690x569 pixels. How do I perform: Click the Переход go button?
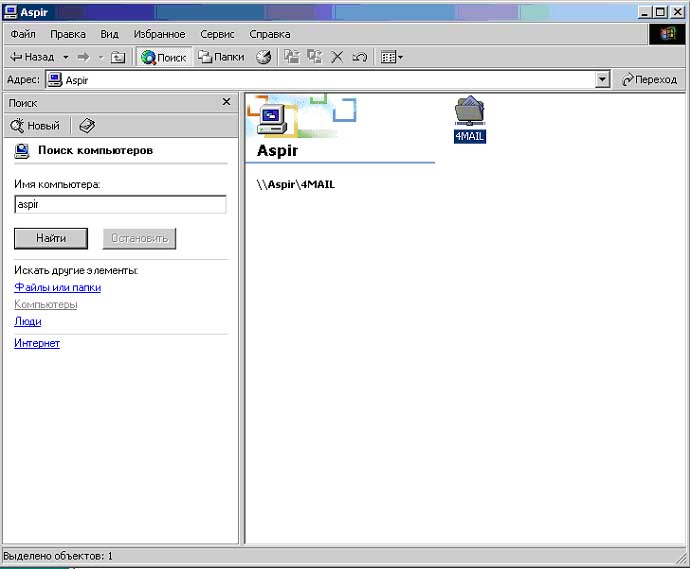tap(649, 80)
